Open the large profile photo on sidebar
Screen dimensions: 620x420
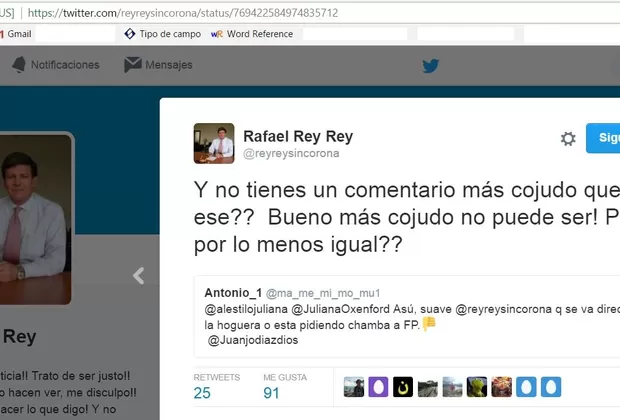coord(36,219)
